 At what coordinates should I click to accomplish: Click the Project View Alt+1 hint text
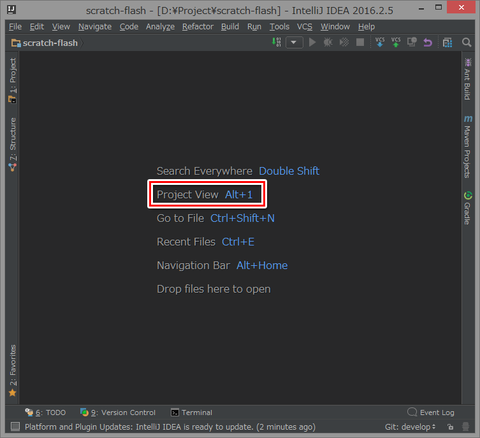point(205,194)
